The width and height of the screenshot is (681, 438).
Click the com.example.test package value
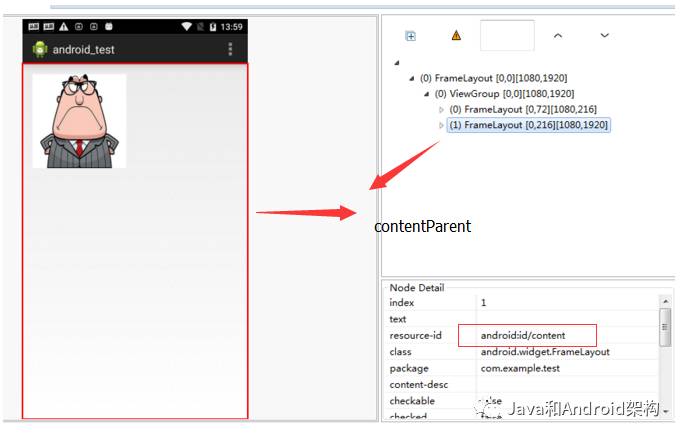[520, 368]
